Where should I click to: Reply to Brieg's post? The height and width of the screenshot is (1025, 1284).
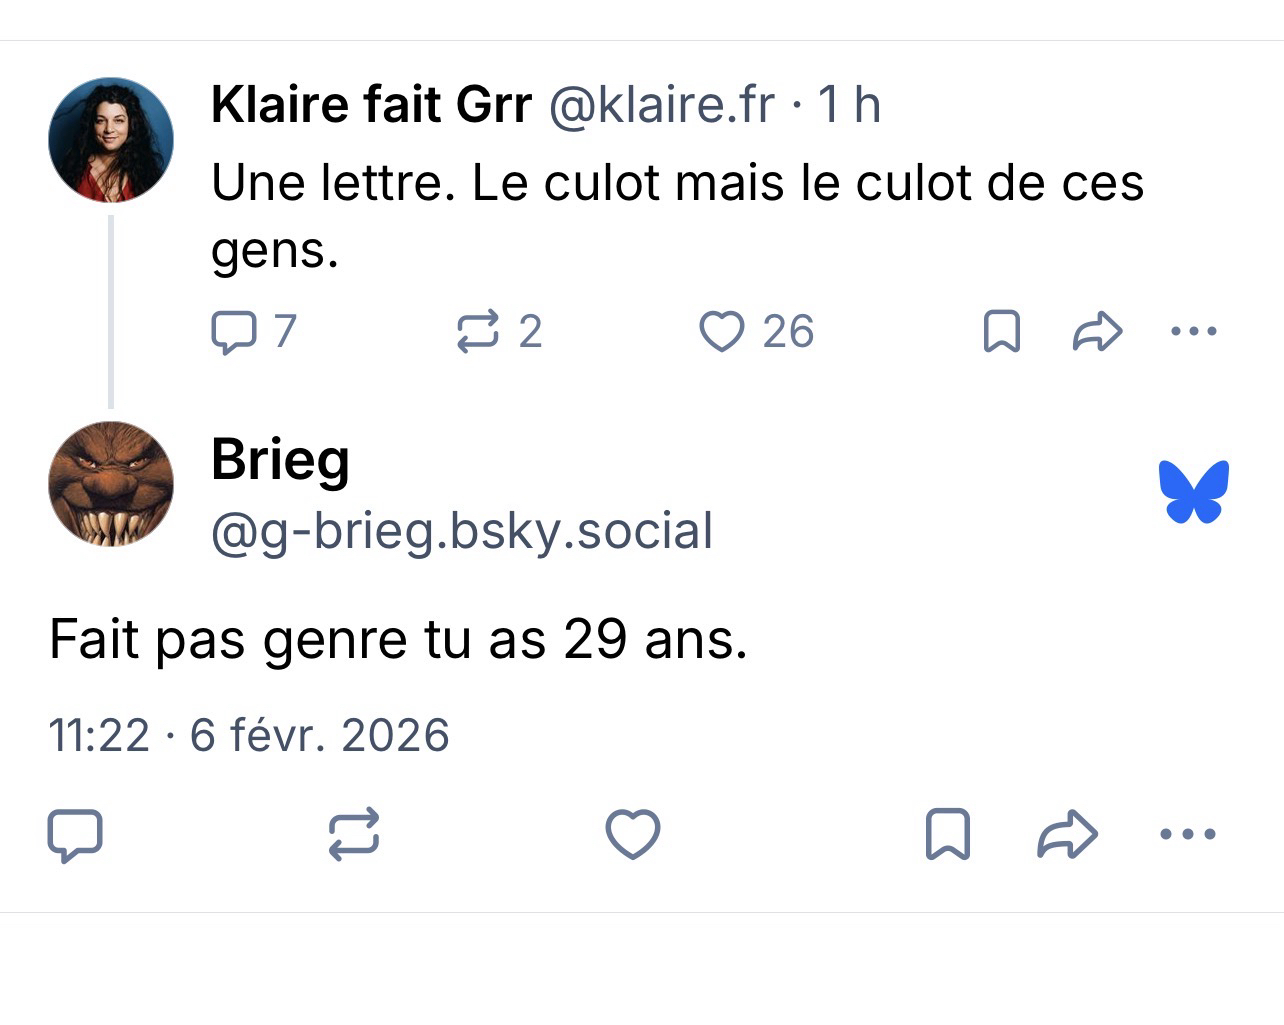(x=75, y=835)
